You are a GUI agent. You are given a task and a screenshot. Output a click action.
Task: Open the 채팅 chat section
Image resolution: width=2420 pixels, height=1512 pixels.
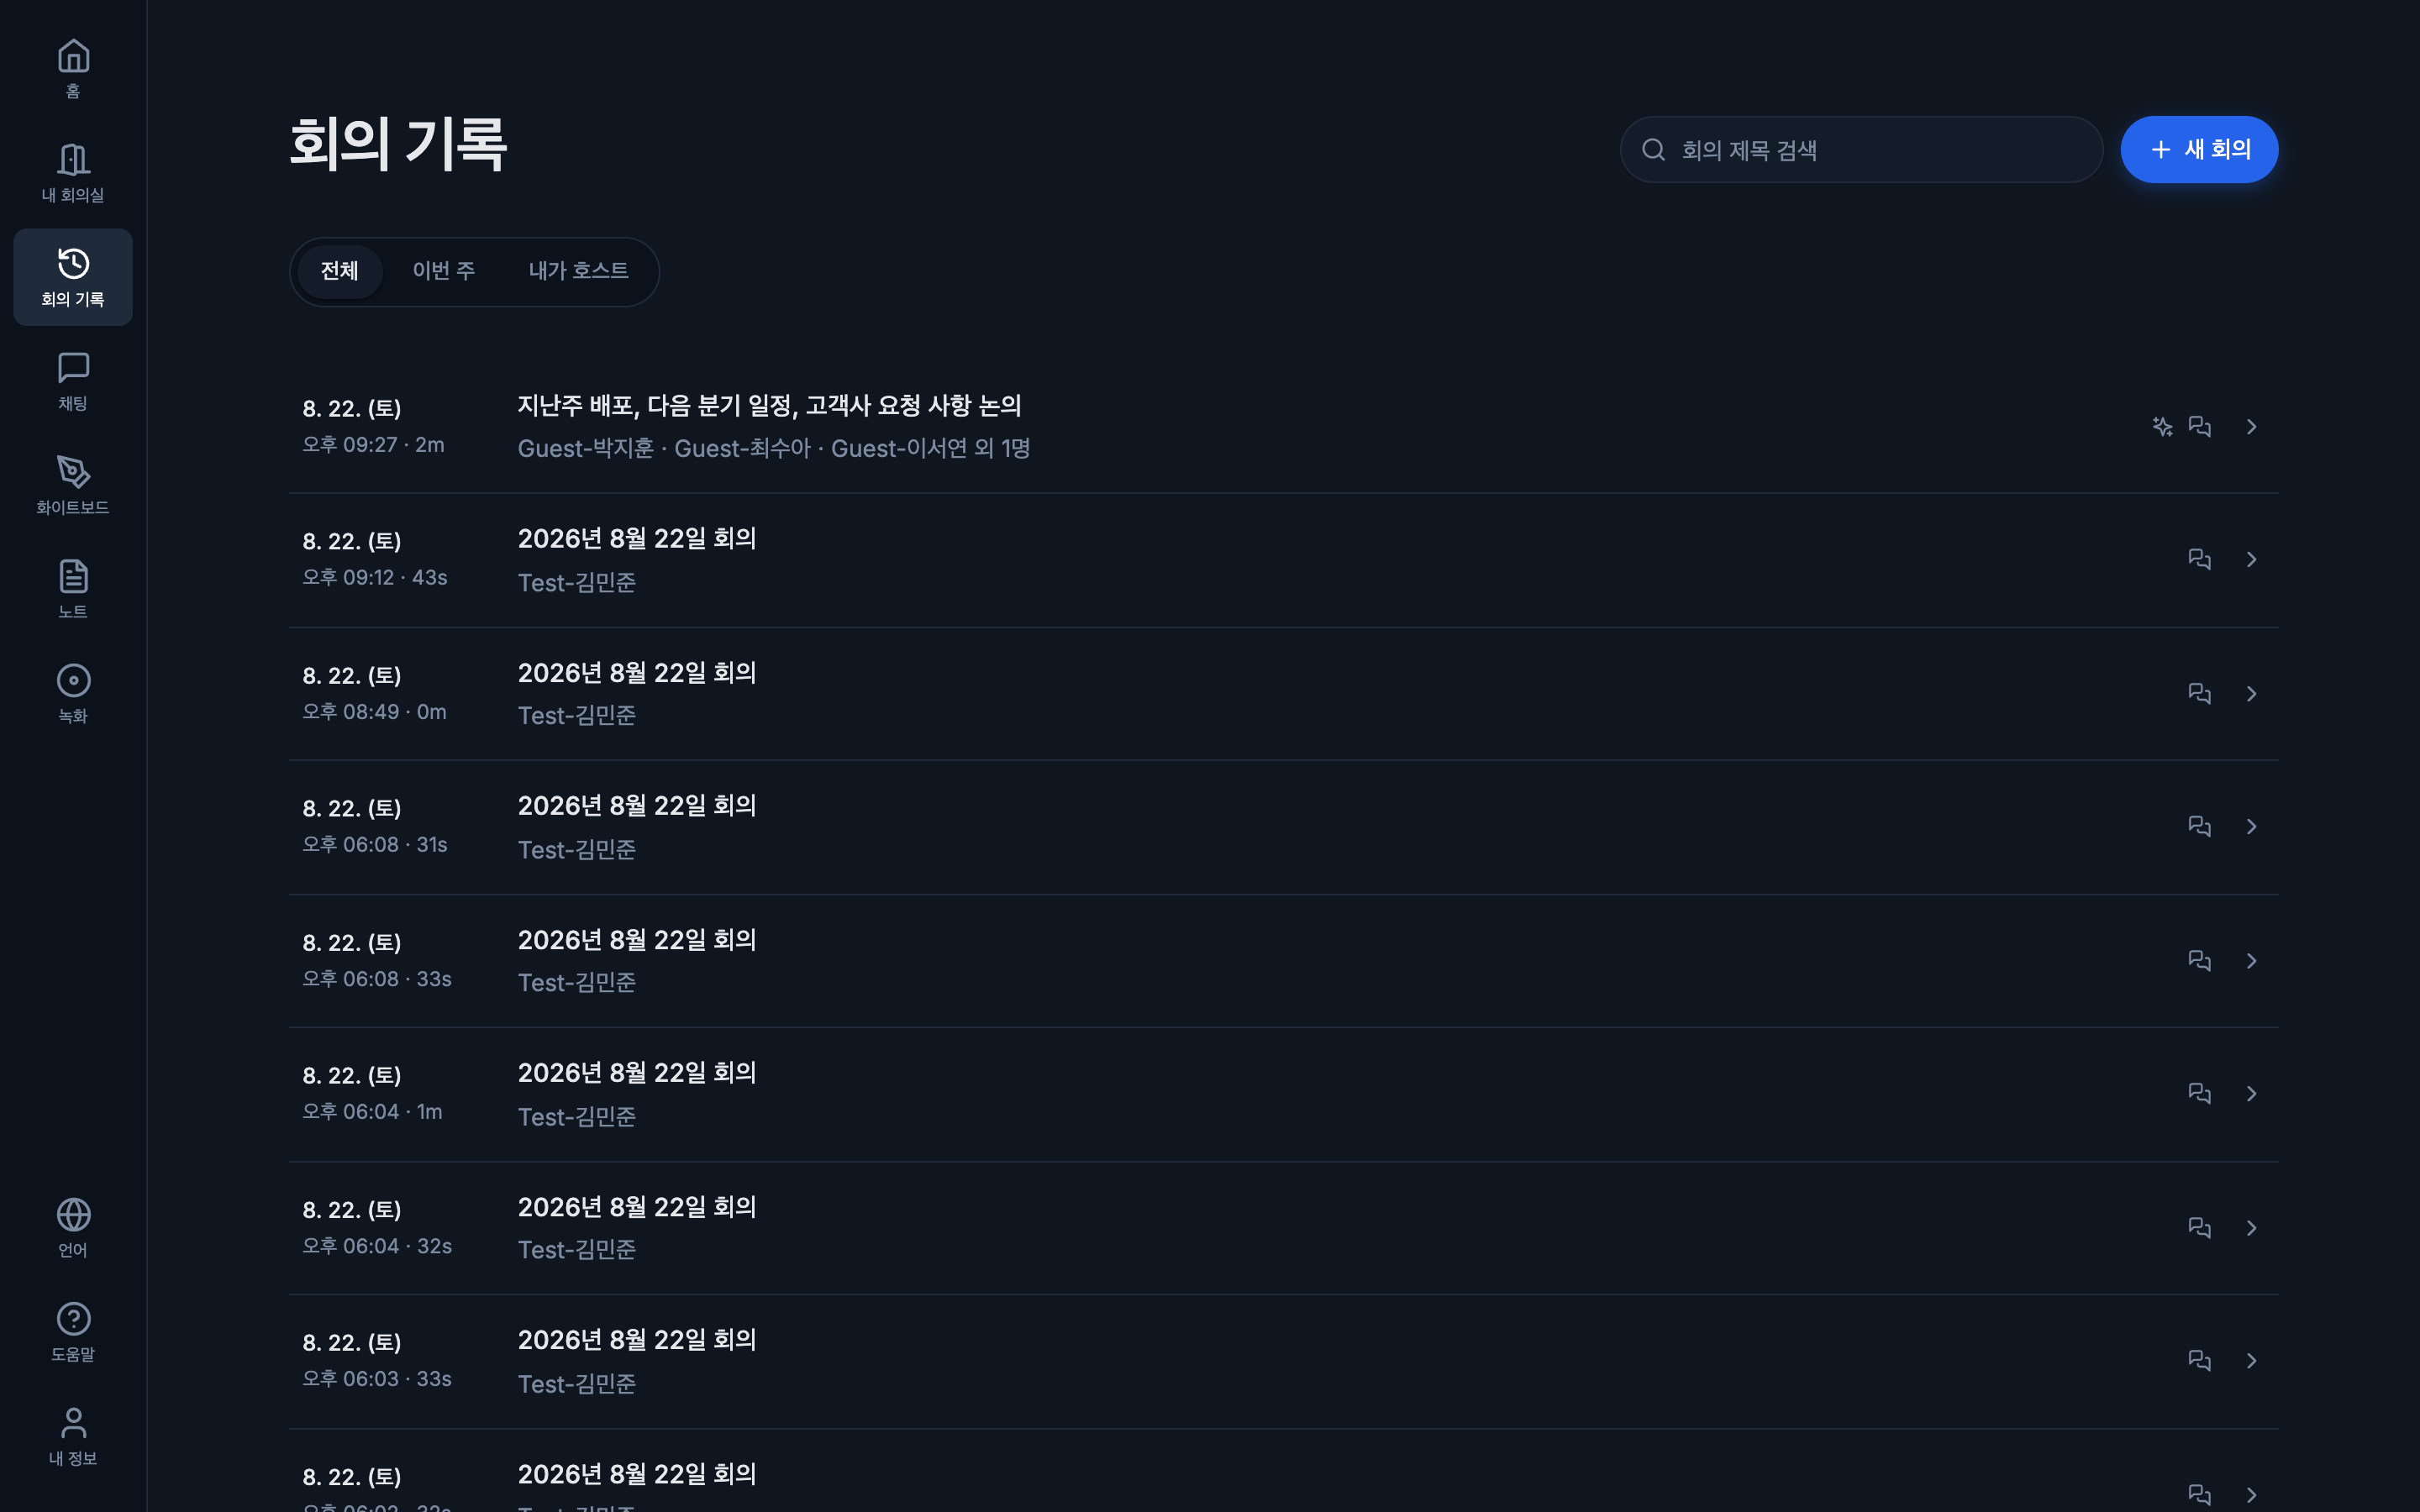coord(73,381)
